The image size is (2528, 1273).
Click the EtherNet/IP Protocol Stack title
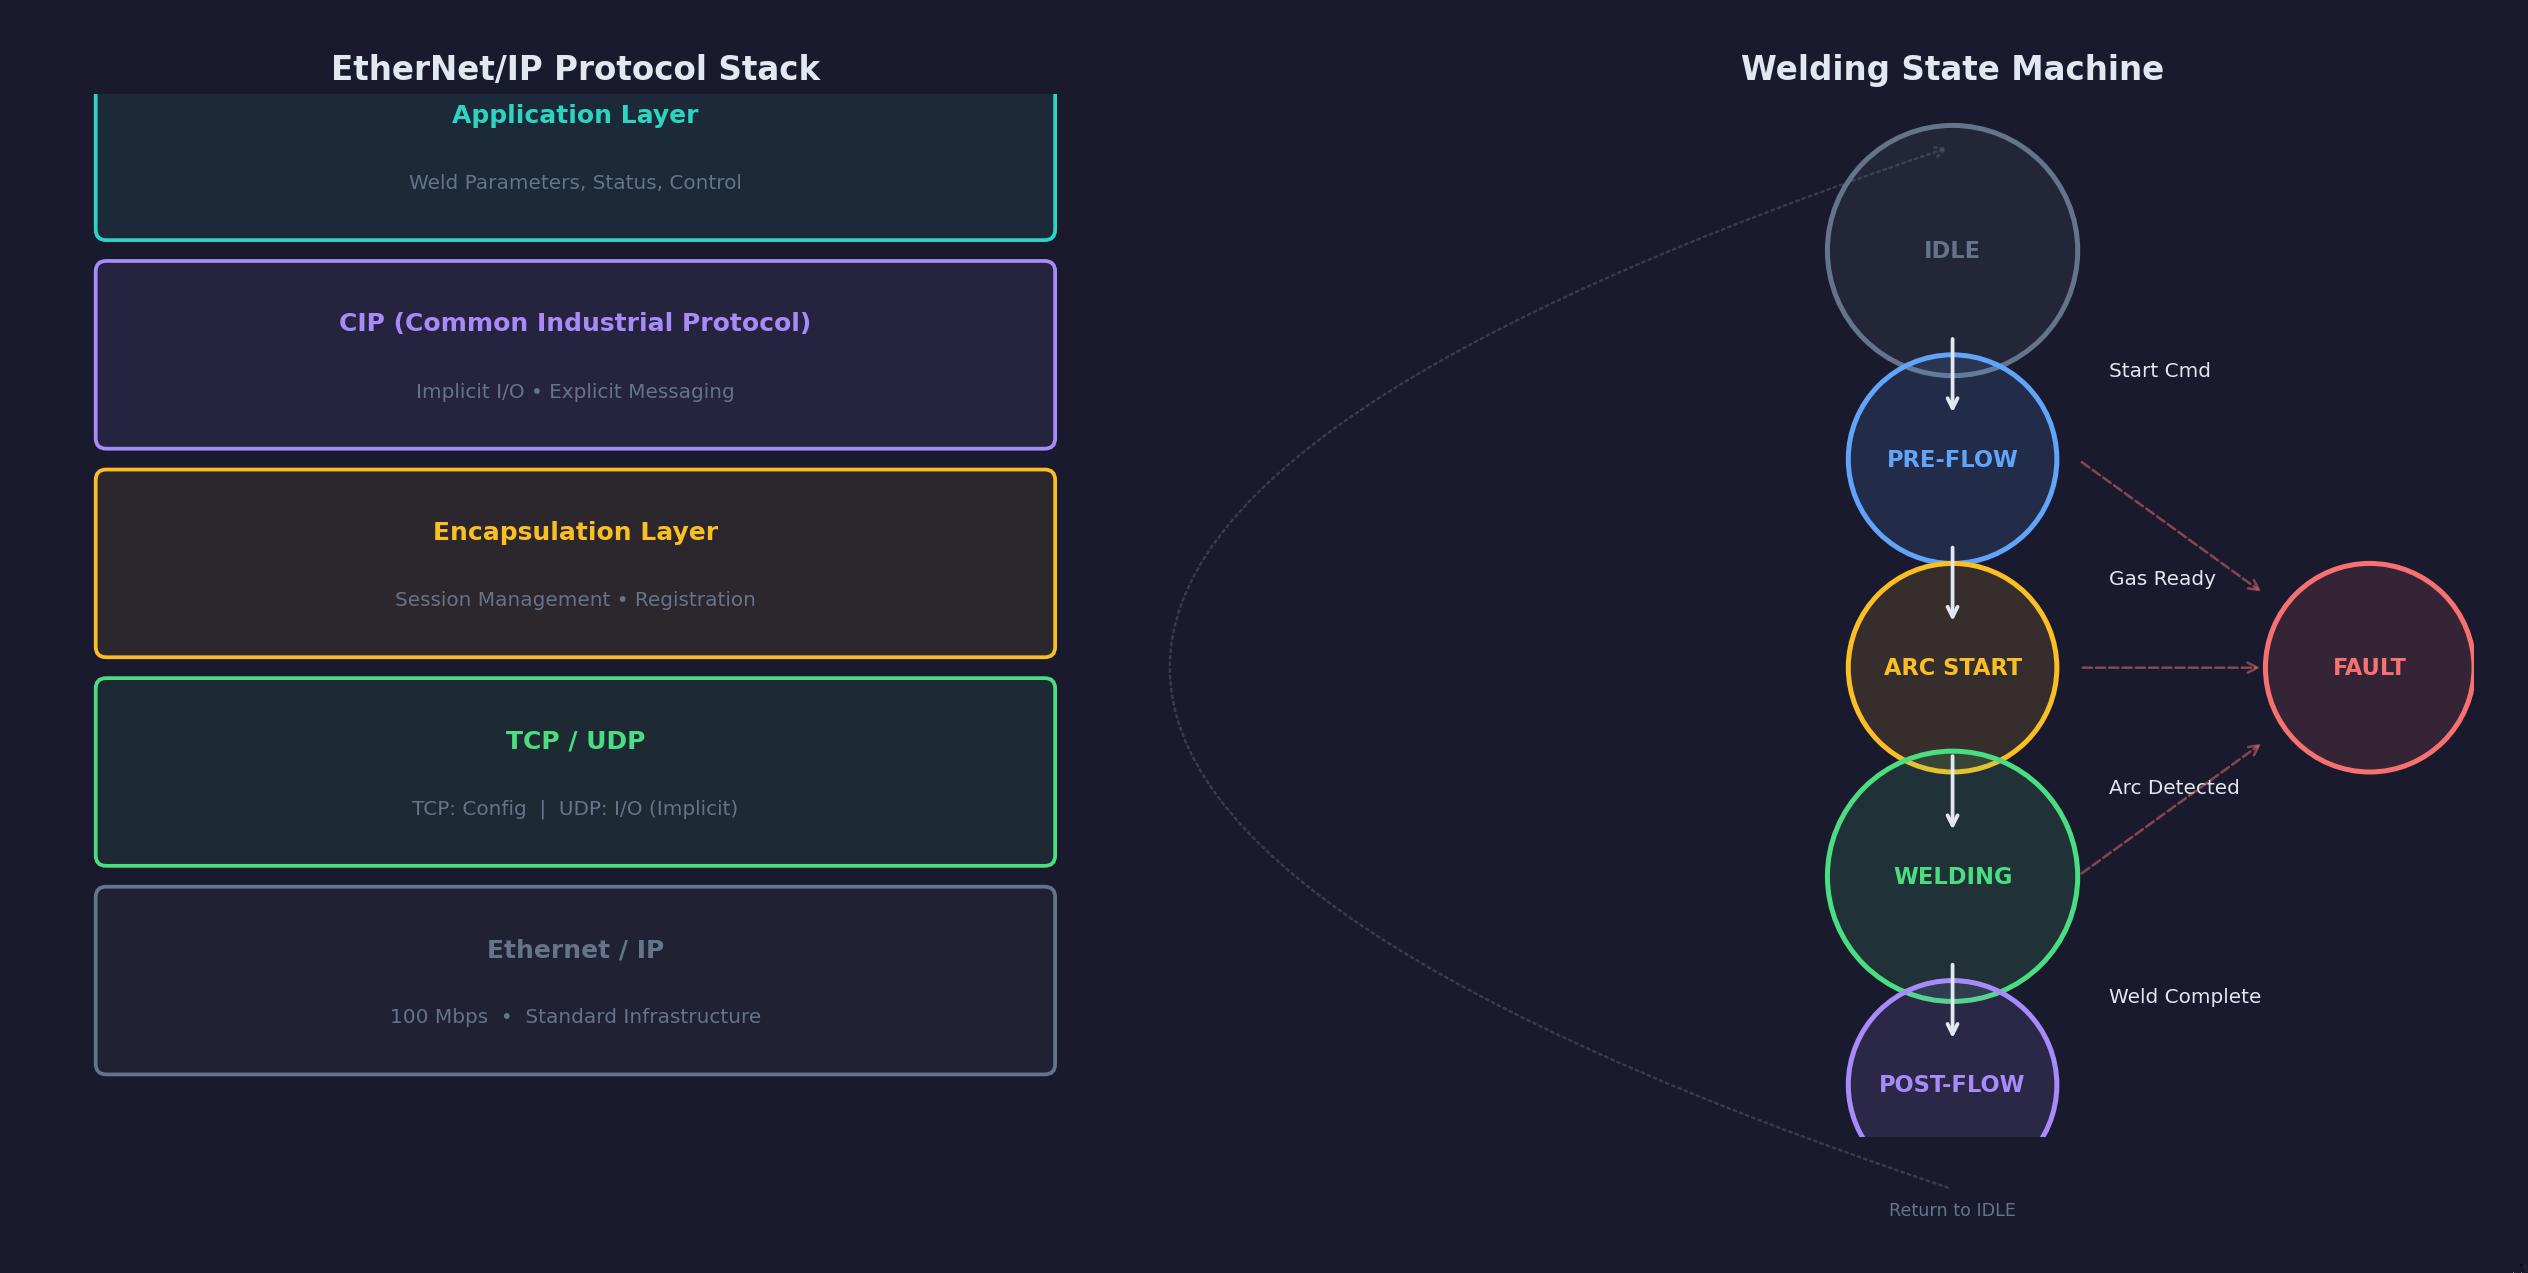575,69
